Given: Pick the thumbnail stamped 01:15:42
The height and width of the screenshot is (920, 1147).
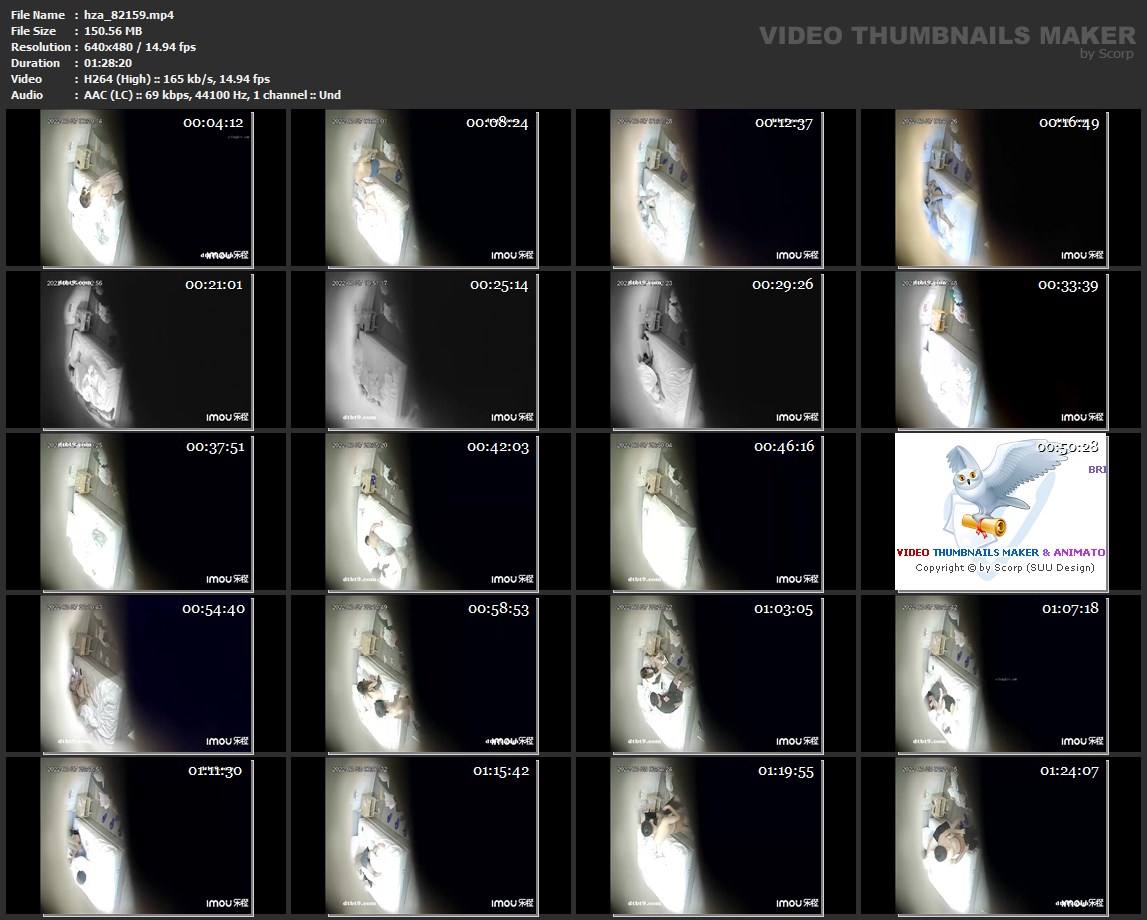Looking at the screenshot, I should click(432, 837).
